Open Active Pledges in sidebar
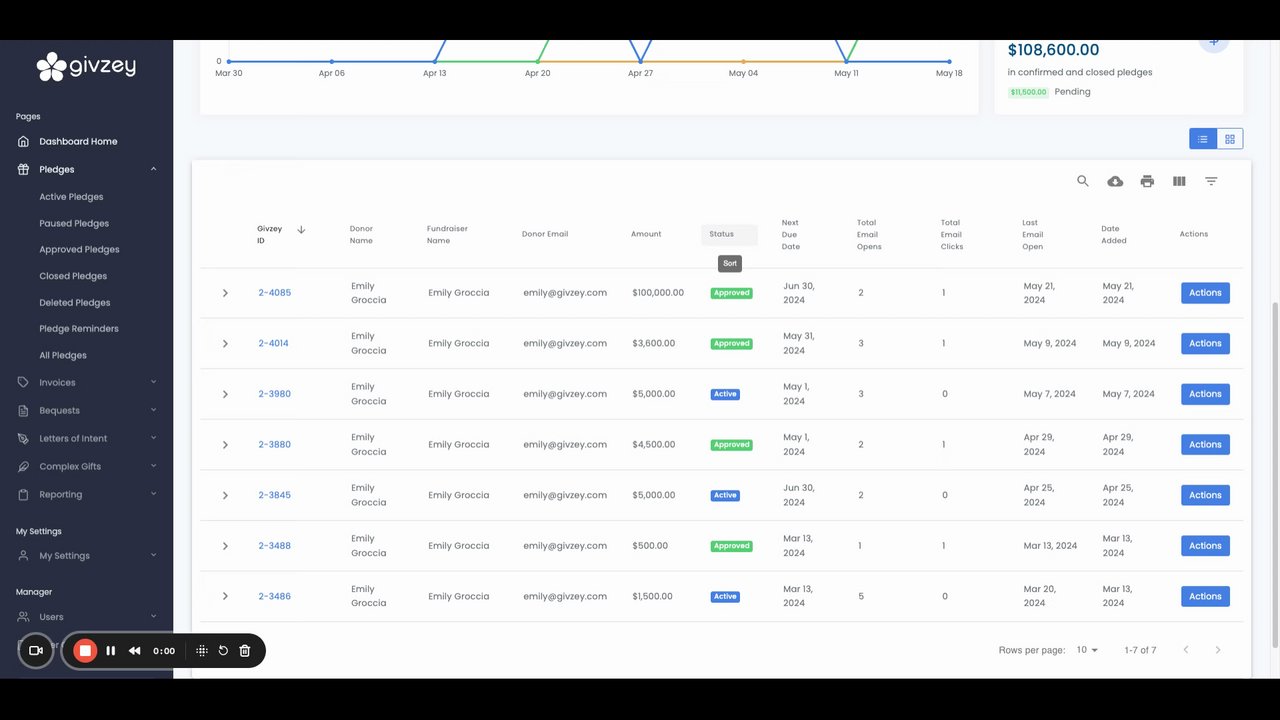 pos(71,197)
